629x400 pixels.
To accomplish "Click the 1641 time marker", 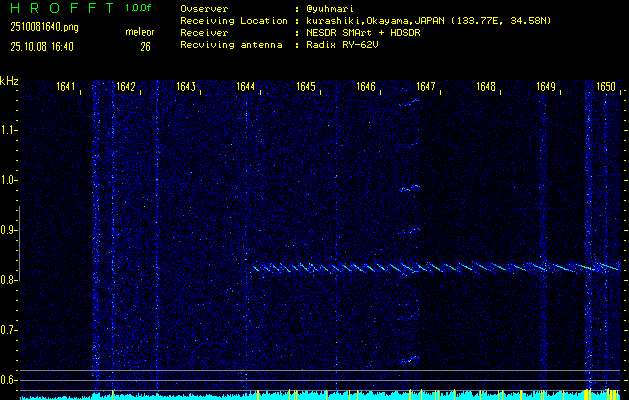I will pyautogui.click(x=68, y=87).
